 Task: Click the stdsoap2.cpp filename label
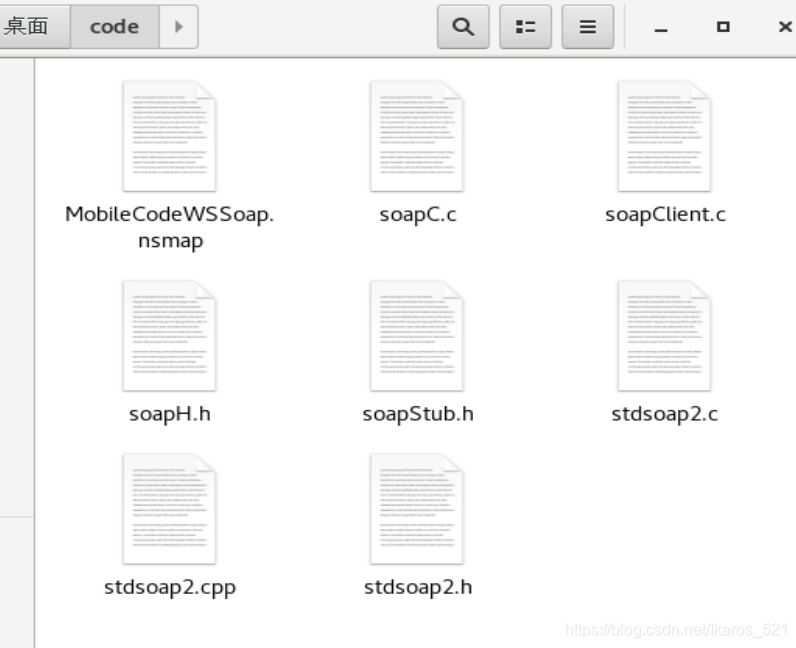pyautogui.click(x=170, y=588)
